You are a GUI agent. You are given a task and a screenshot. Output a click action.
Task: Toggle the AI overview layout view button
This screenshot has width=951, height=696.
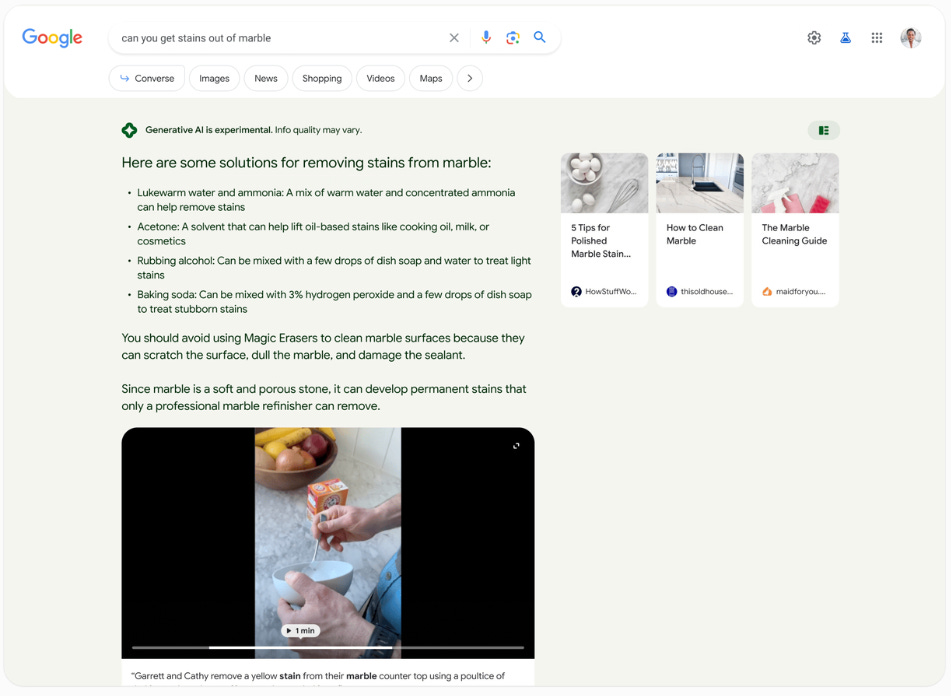pos(823,130)
